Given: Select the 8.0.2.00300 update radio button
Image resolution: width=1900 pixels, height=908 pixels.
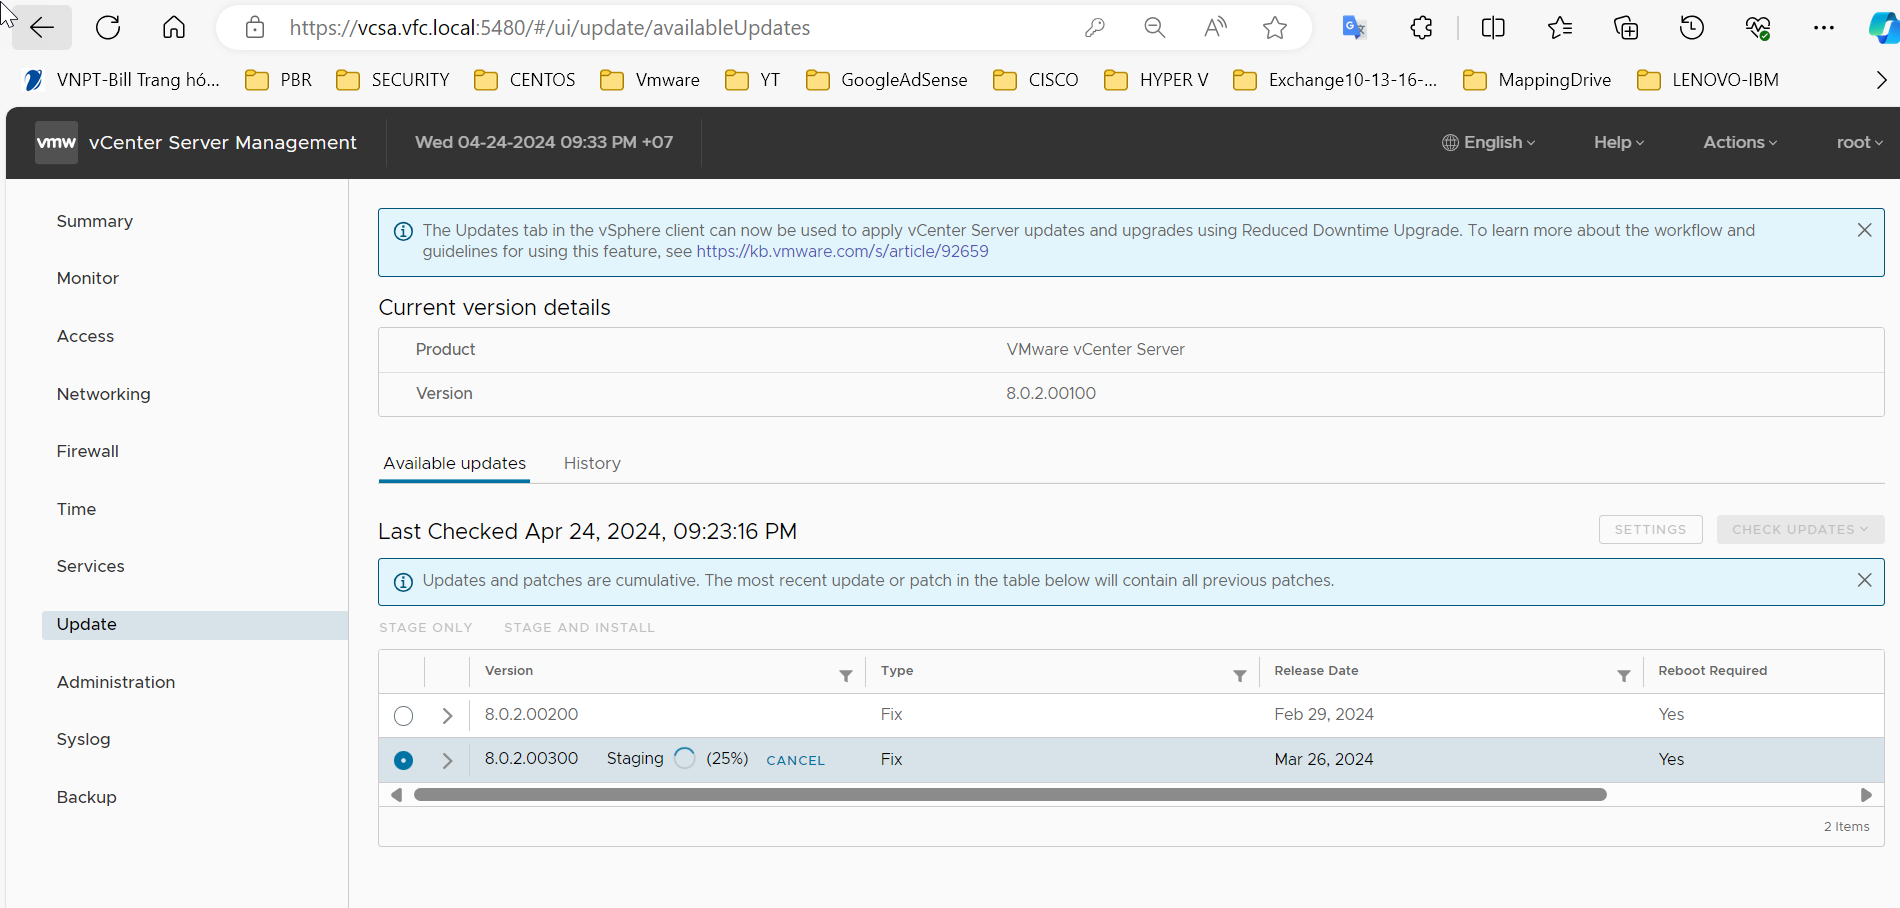Looking at the screenshot, I should click(403, 760).
